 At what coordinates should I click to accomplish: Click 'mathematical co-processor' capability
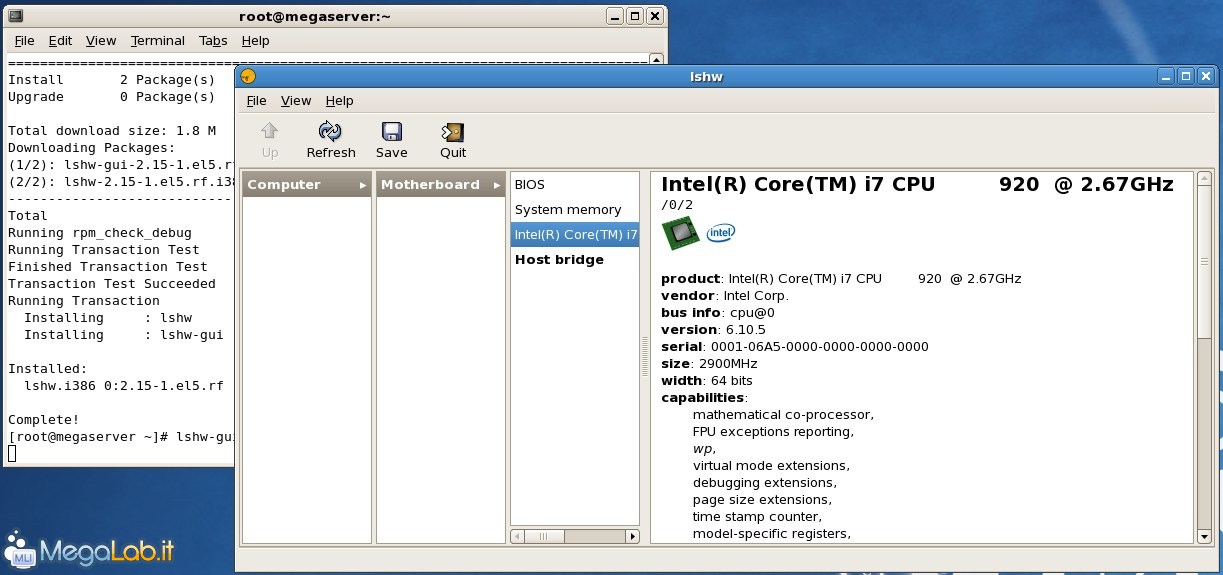(783, 415)
